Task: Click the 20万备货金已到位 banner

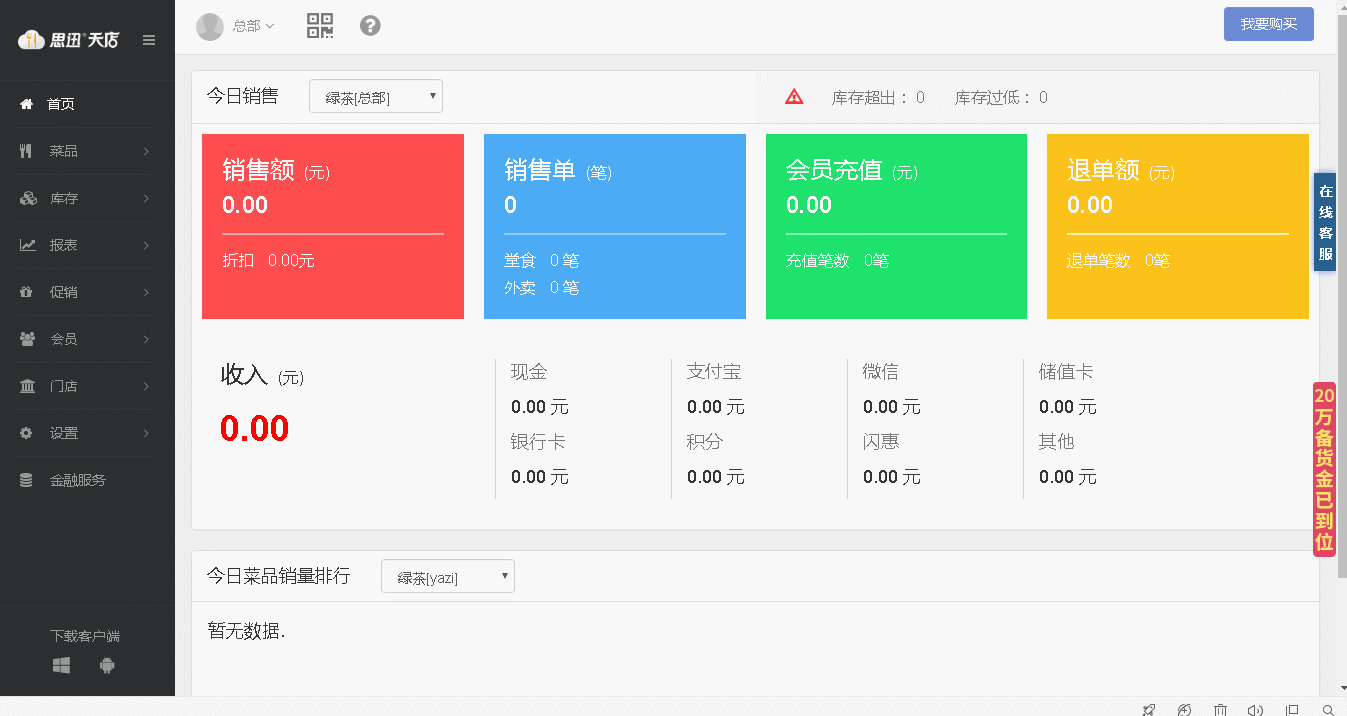Action: pos(1324,469)
